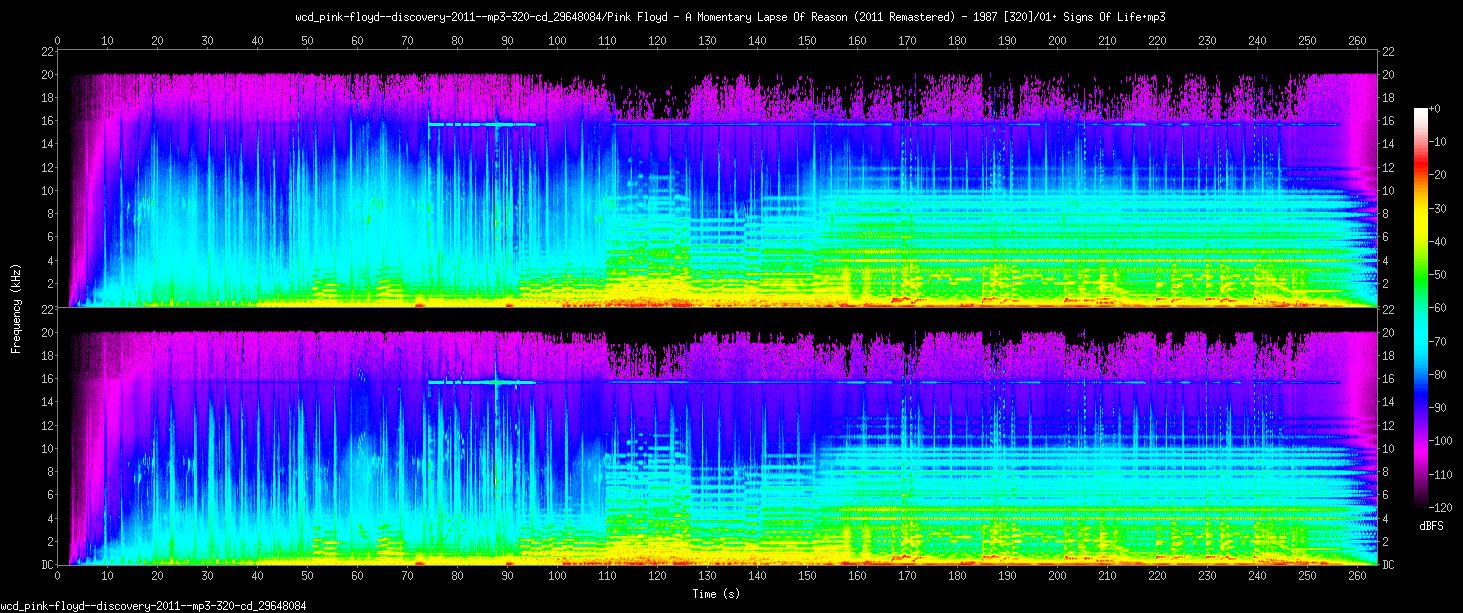The height and width of the screenshot is (613, 1463).
Task: Click the DC label on the lower channel's left axis
Action: click(46, 565)
